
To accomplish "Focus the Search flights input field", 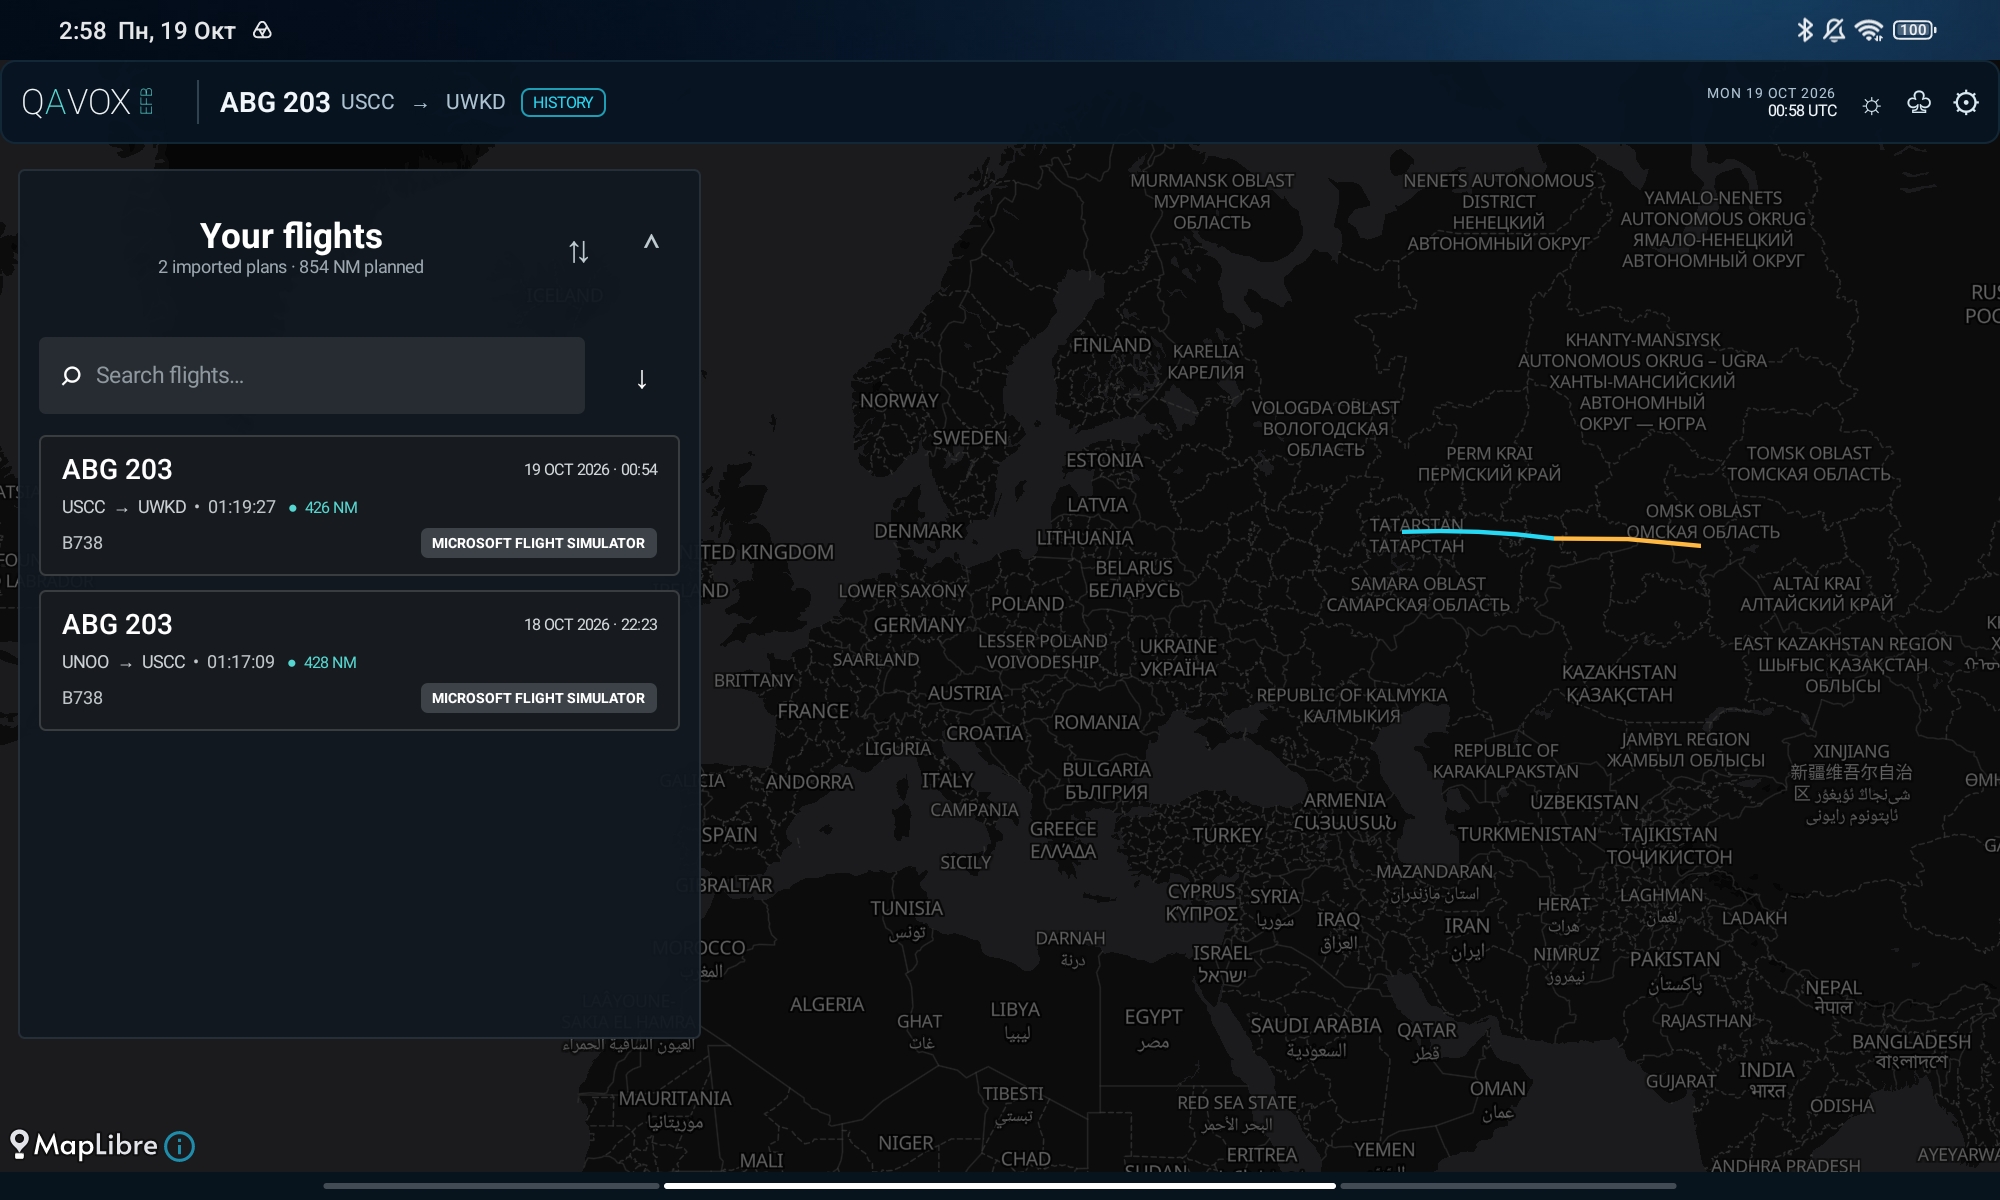I will (x=312, y=375).
